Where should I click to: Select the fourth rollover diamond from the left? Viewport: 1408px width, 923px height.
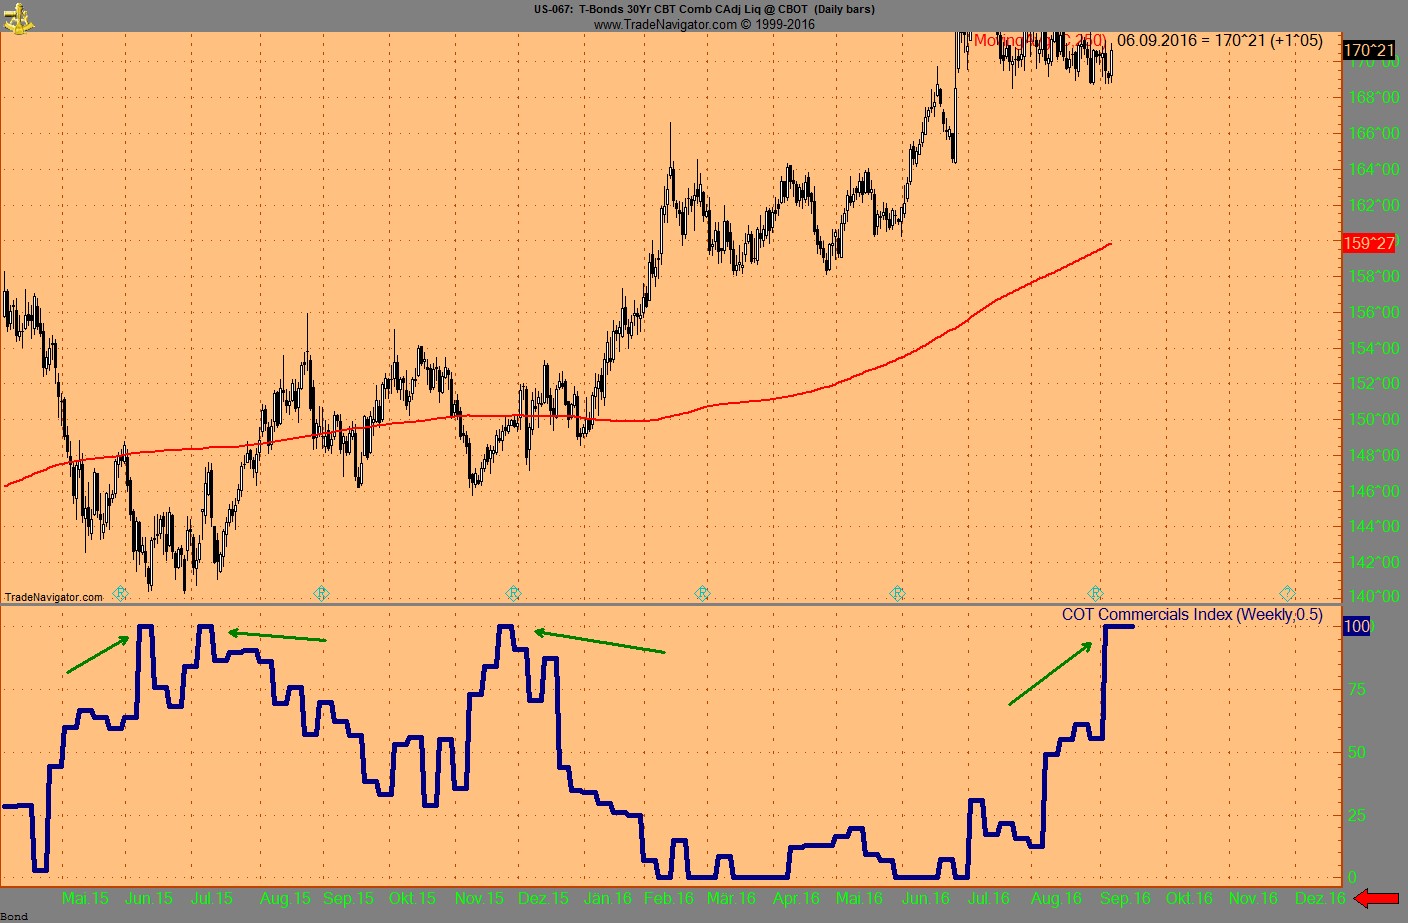pyautogui.click(x=702, y=593)
